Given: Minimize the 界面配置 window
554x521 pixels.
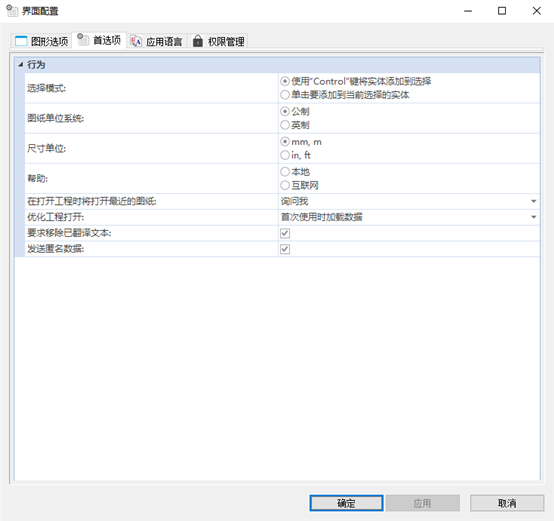Looking at the screenshot, I should coord(468,11).
